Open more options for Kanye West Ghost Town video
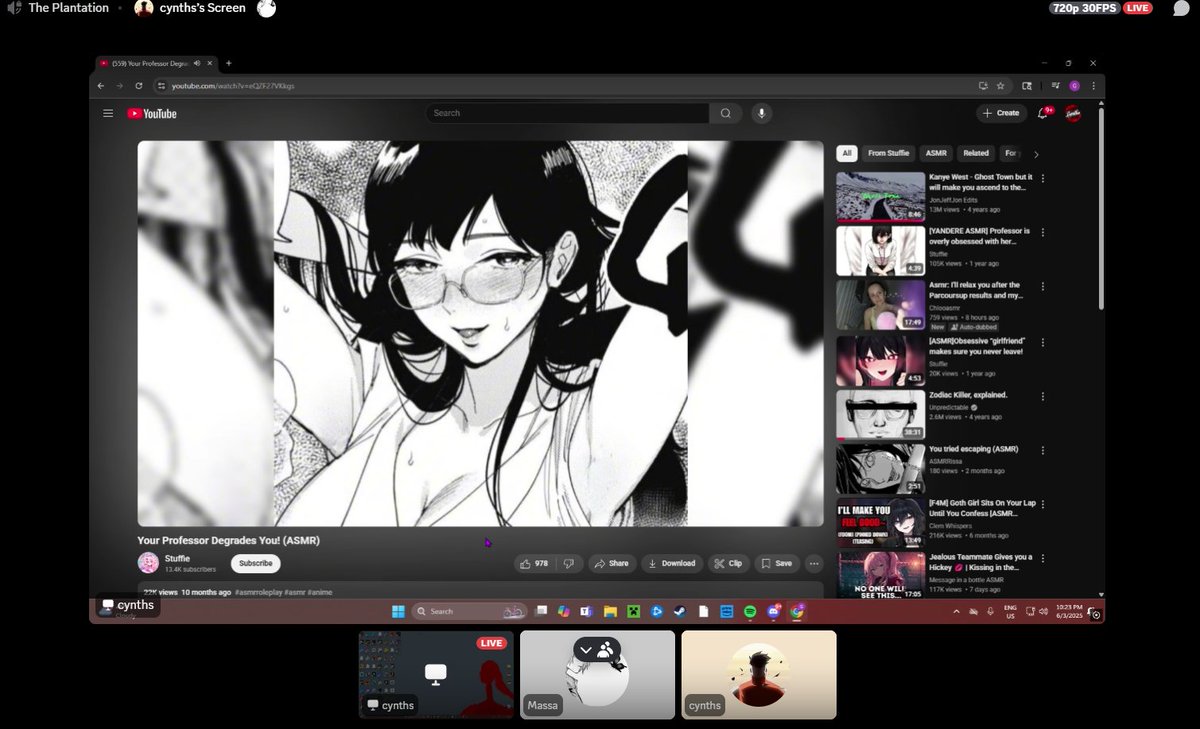This screenshot has width=1200, height=729. (1043, 178)
